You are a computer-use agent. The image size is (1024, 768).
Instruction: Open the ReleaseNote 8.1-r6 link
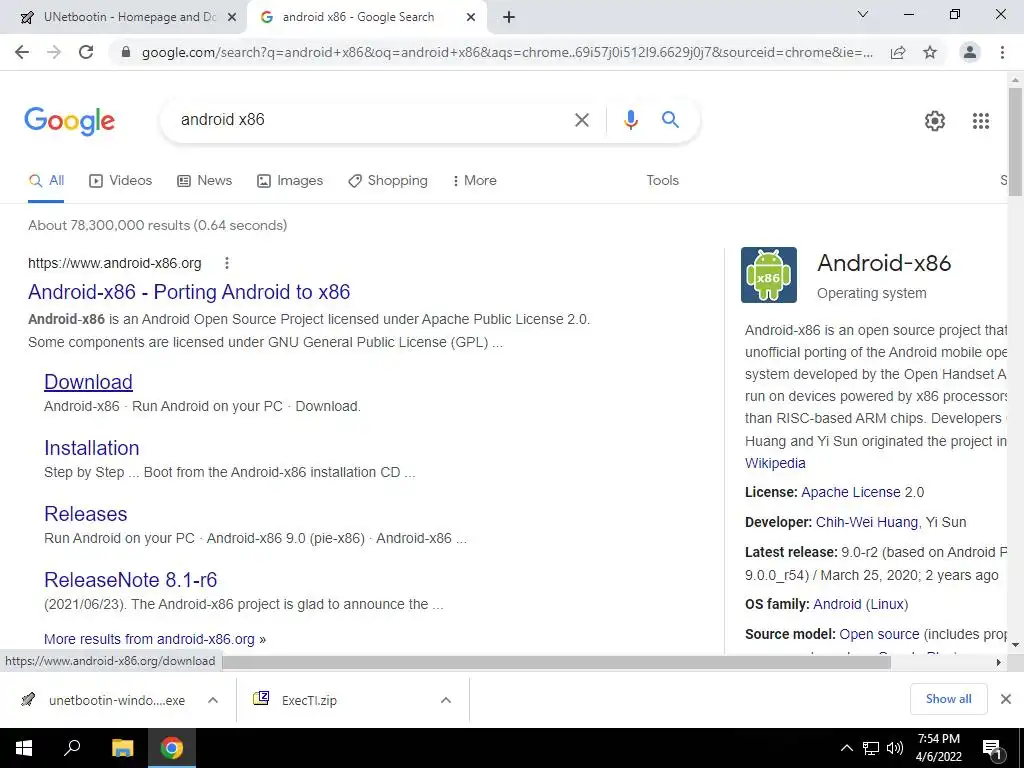tap(130, 580)
